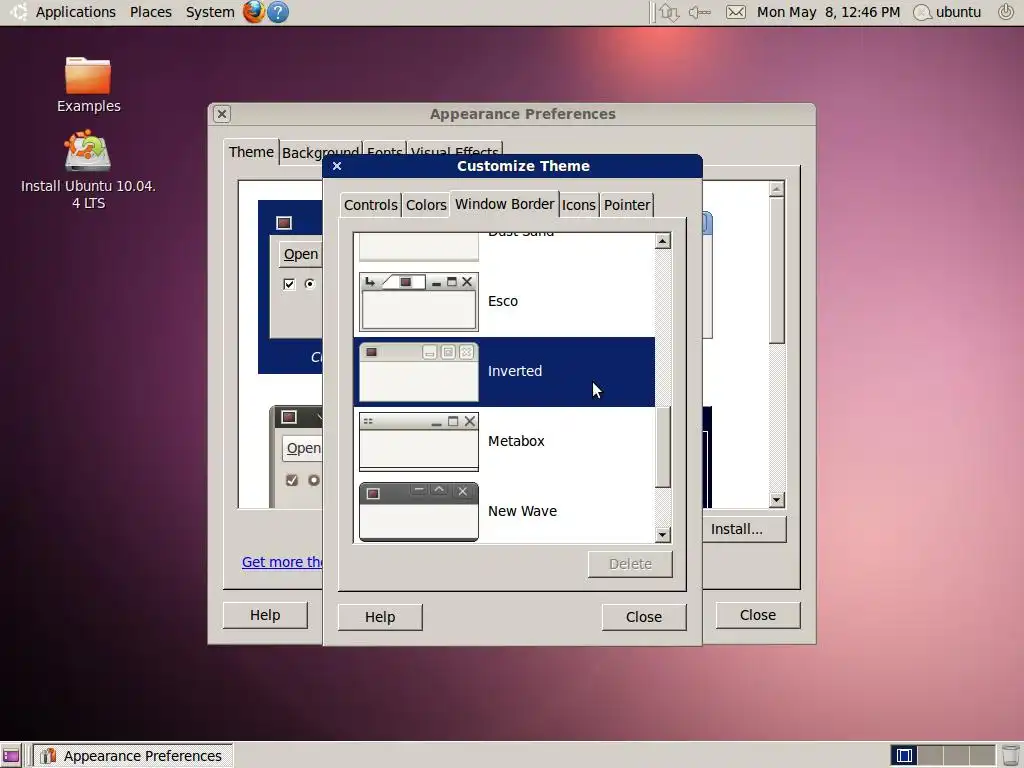Image resolution: width=1024 pixels, height=768 pixels.
Task: Follow the Get more themes link
Action: click(282, 562)
